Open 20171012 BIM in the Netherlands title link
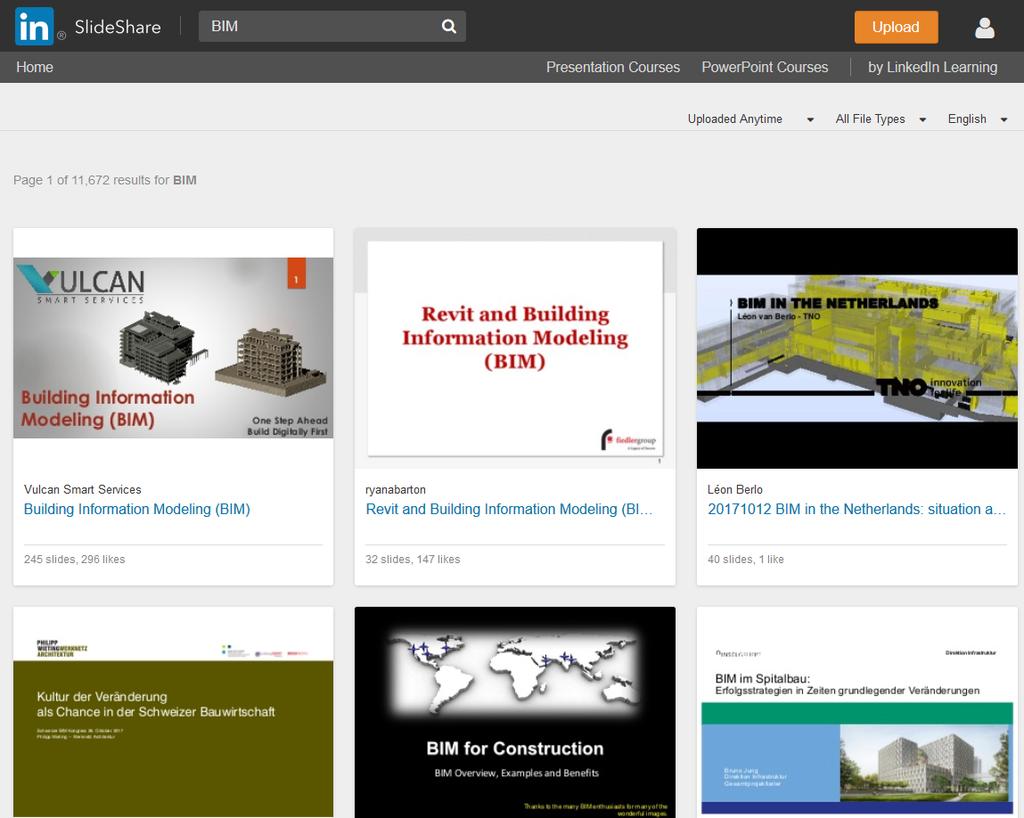The image size is (1024, 818). click(x=857, y=509)
